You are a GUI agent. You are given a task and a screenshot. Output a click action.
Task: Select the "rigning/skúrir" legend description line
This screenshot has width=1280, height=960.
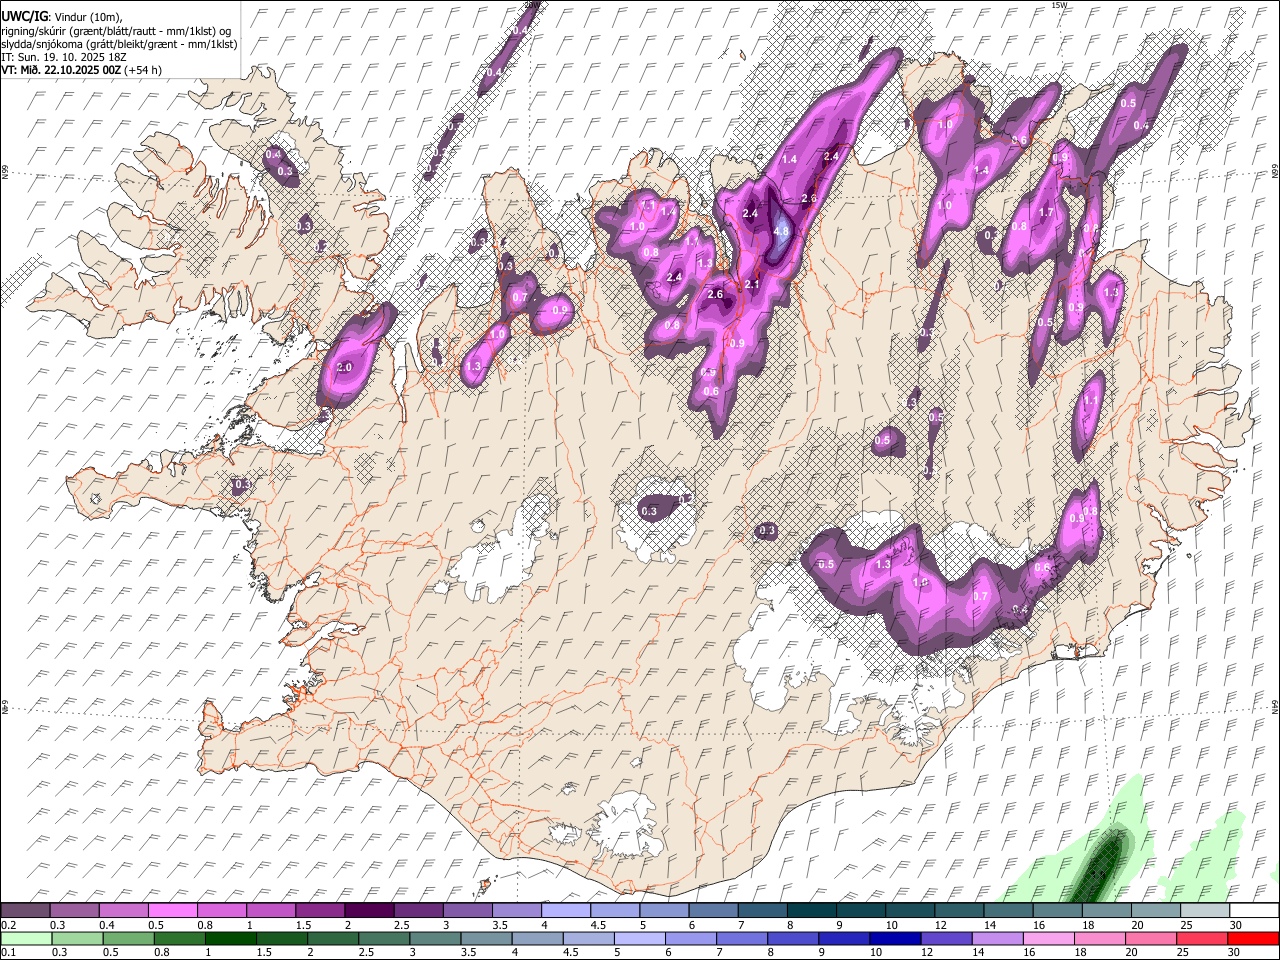pos(117,30)
